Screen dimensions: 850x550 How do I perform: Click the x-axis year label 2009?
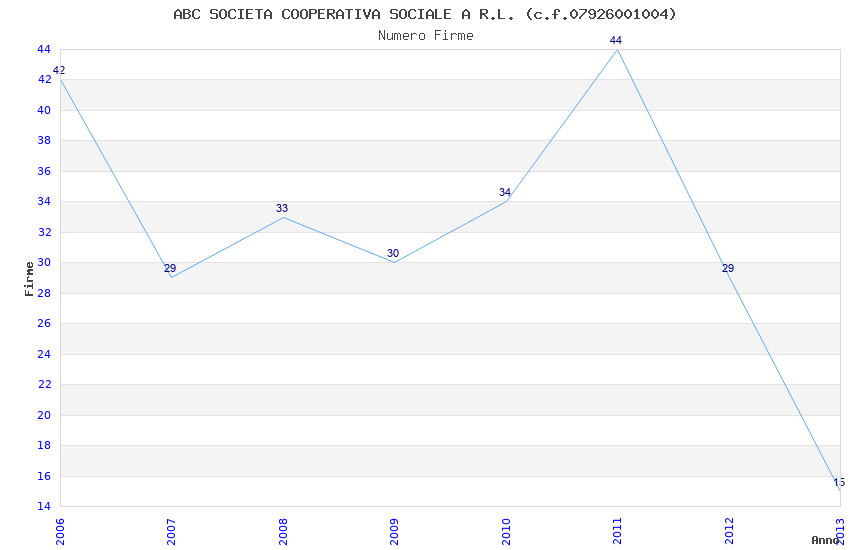(x=394, y=531)
